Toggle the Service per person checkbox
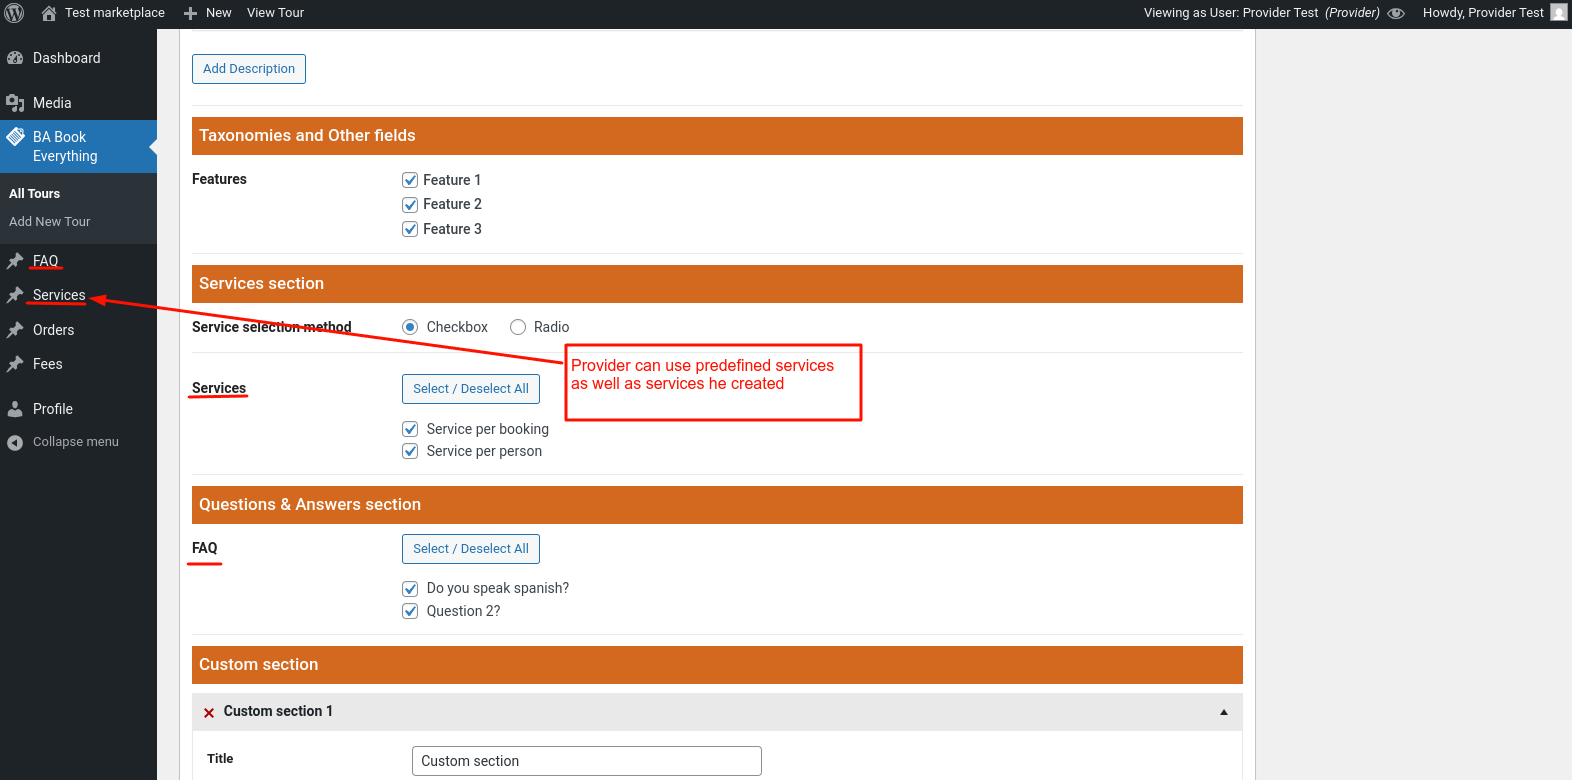Viewport: 1572px width, 780px height. (x=410, y=451)
